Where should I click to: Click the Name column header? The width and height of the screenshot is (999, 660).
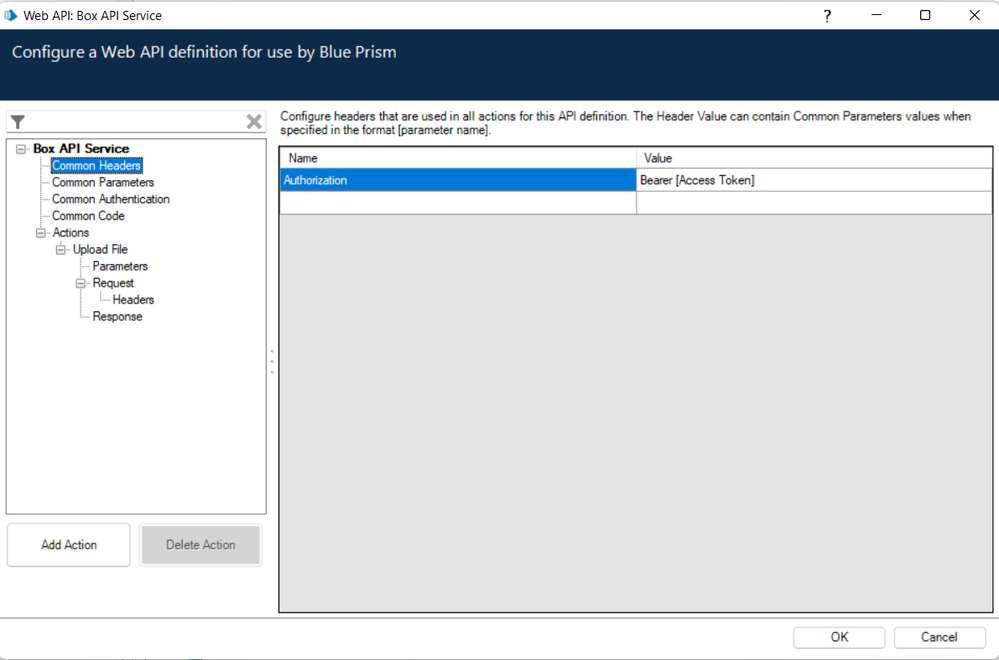pyautogui.click(x=458, y=158)
